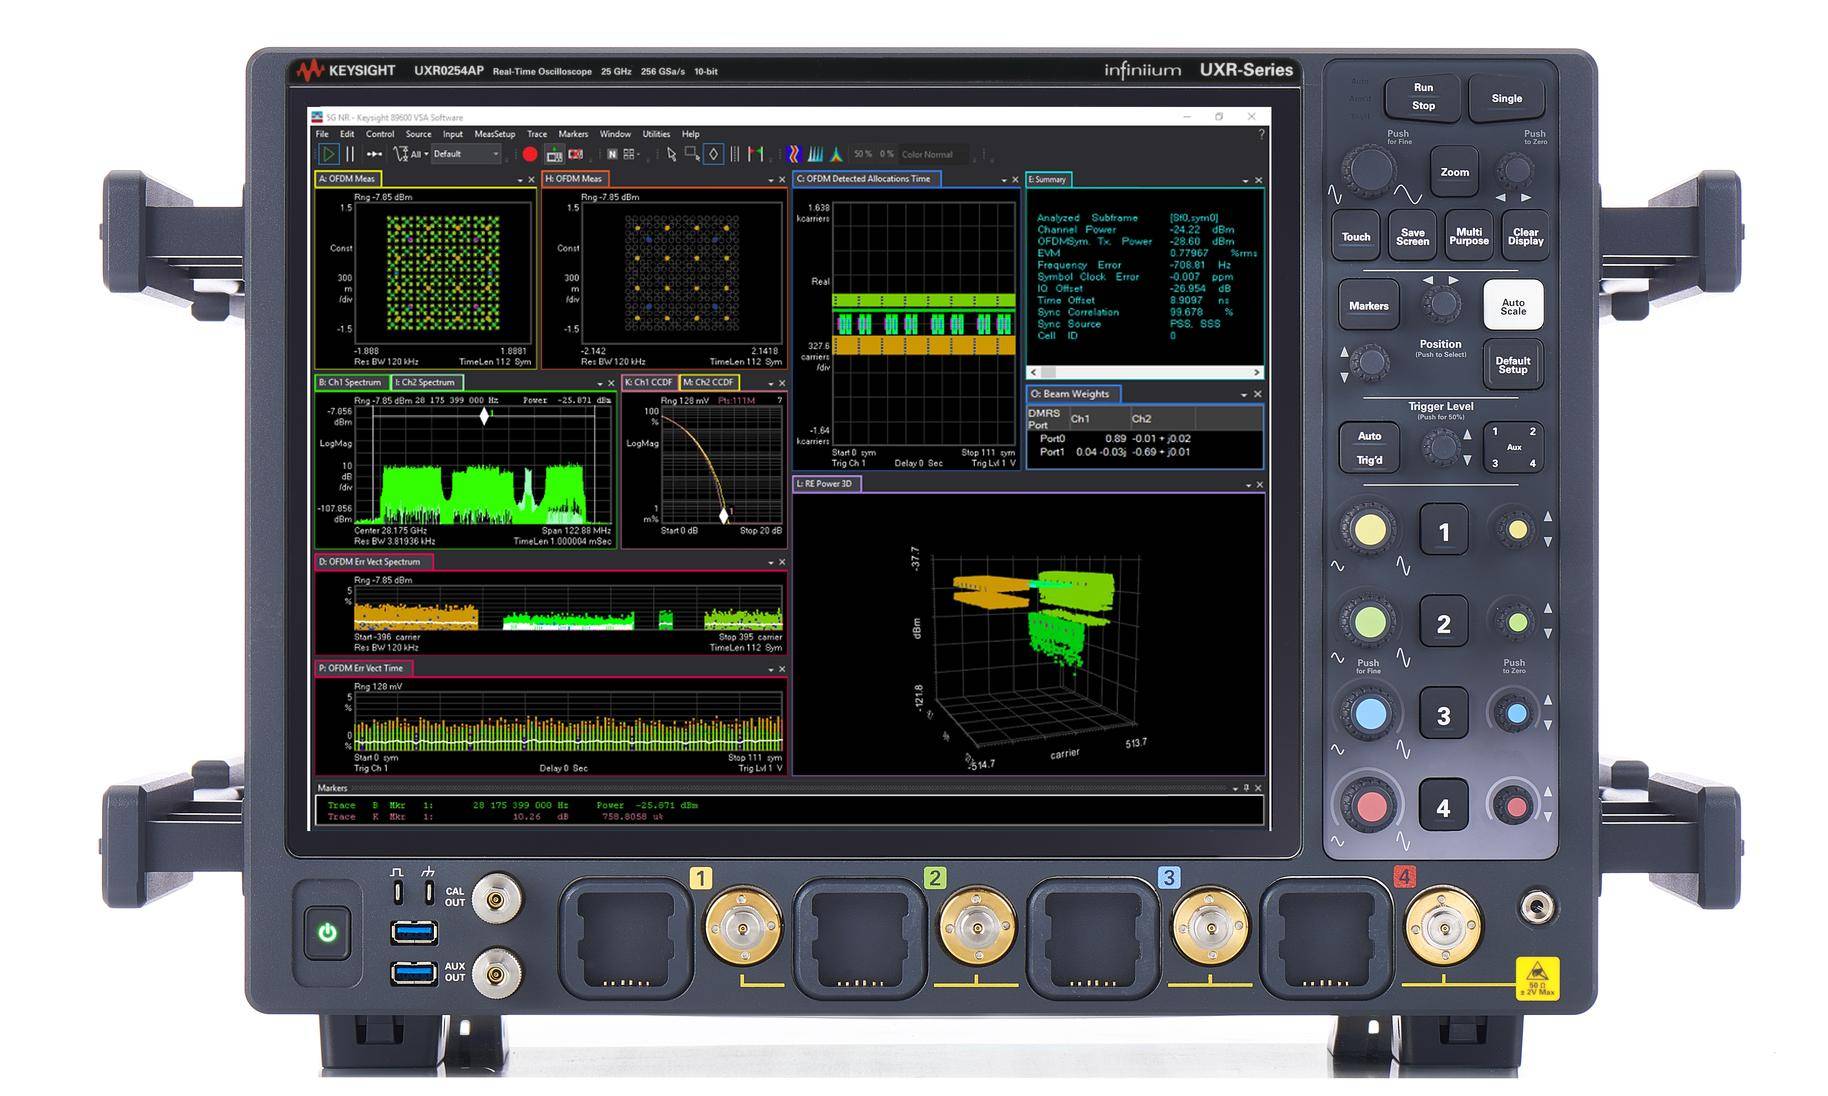Switch to the I: Ch2 Spectrum tab
This screenshot has height=1096, width=1828.
[x=427, y=382]
